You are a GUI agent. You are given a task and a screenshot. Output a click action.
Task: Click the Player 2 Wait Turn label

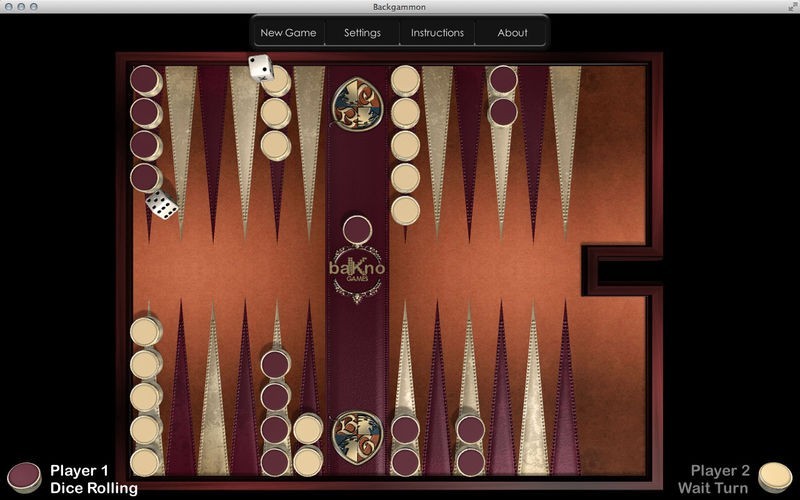point(714,479)
